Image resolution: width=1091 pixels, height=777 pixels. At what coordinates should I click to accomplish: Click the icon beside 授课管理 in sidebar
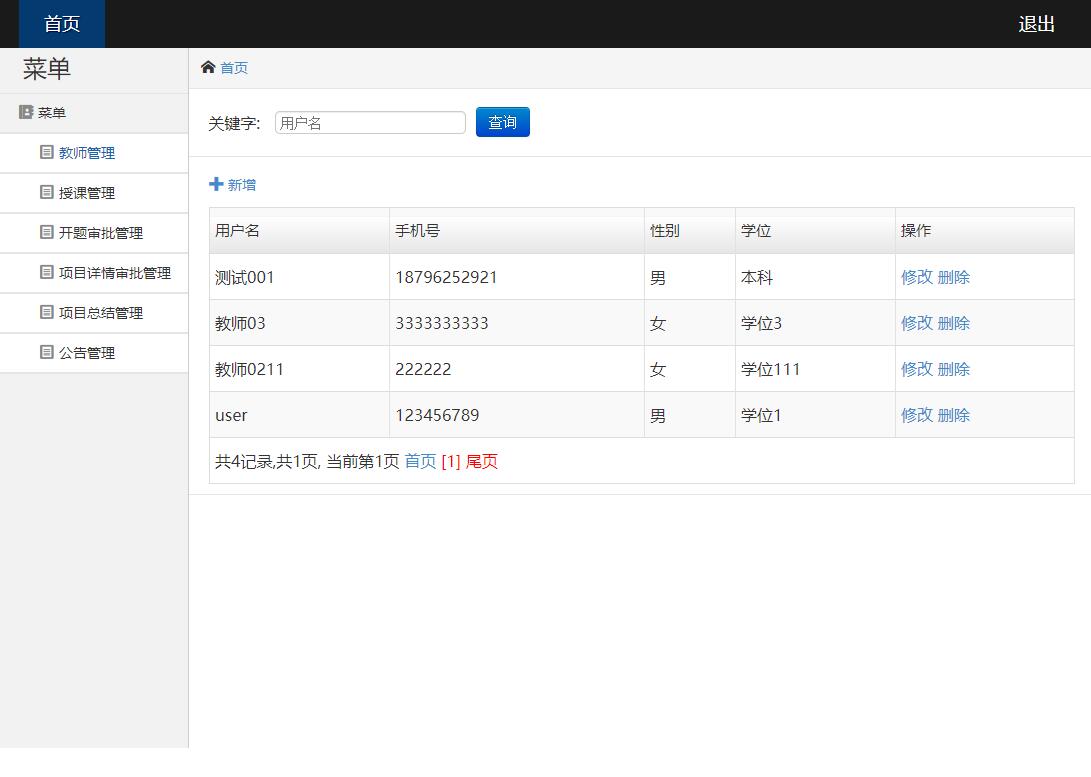tap(47, 192)
